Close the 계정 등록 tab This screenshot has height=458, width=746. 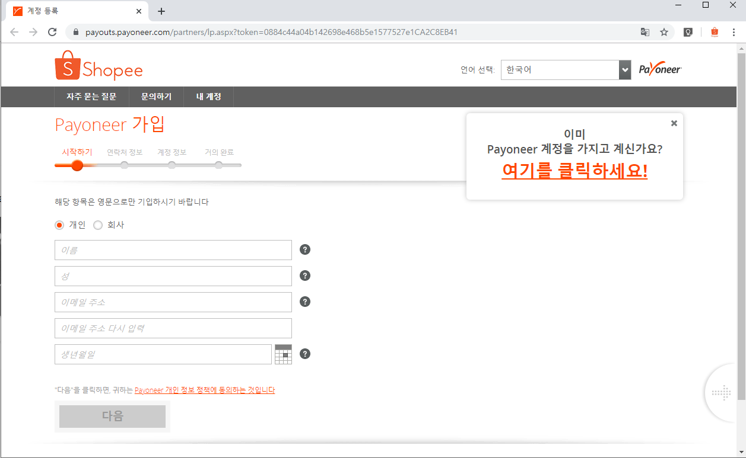(x=138, y=11)
